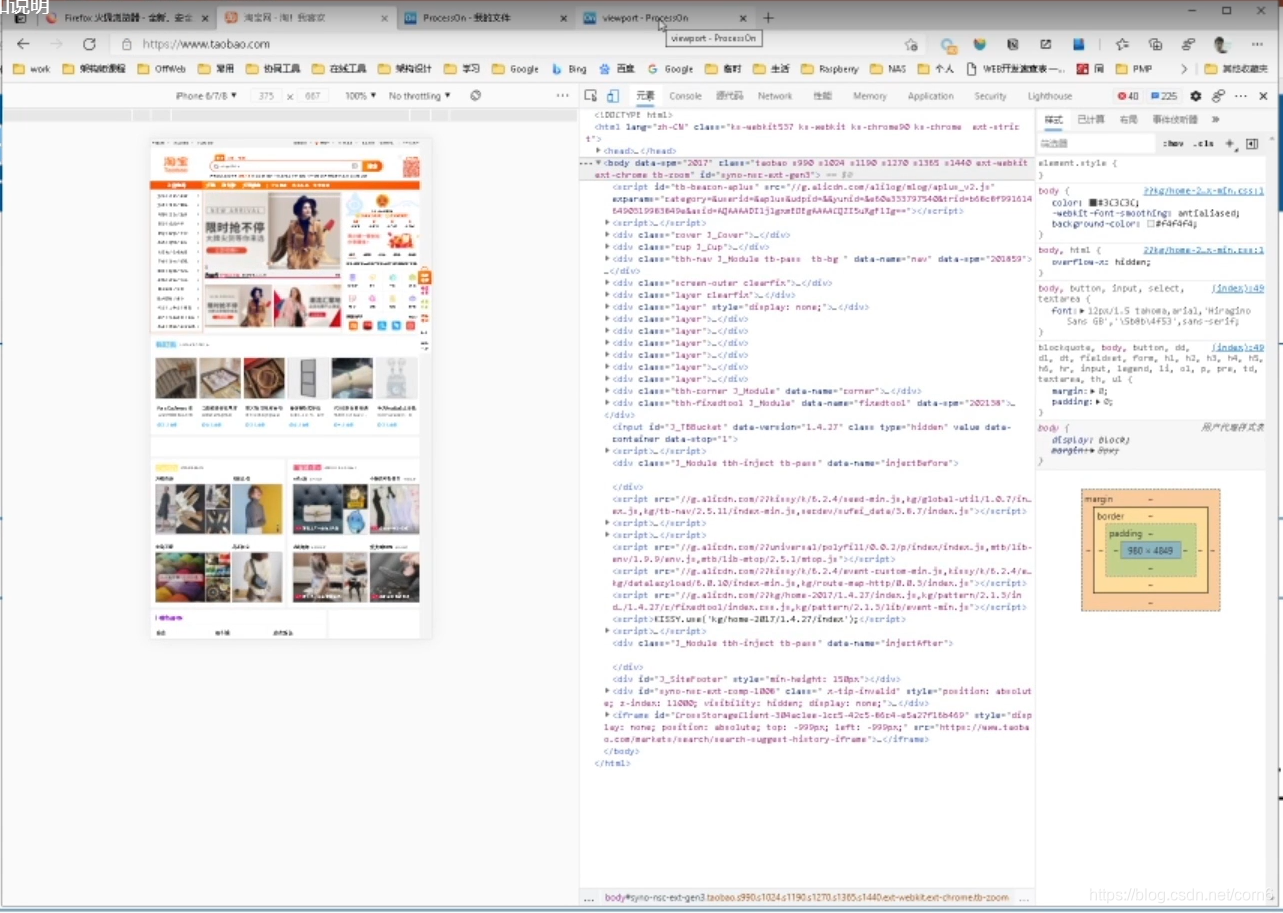Switch to the ProcessOn 我的文件 tab

click(x=484, y=18)
